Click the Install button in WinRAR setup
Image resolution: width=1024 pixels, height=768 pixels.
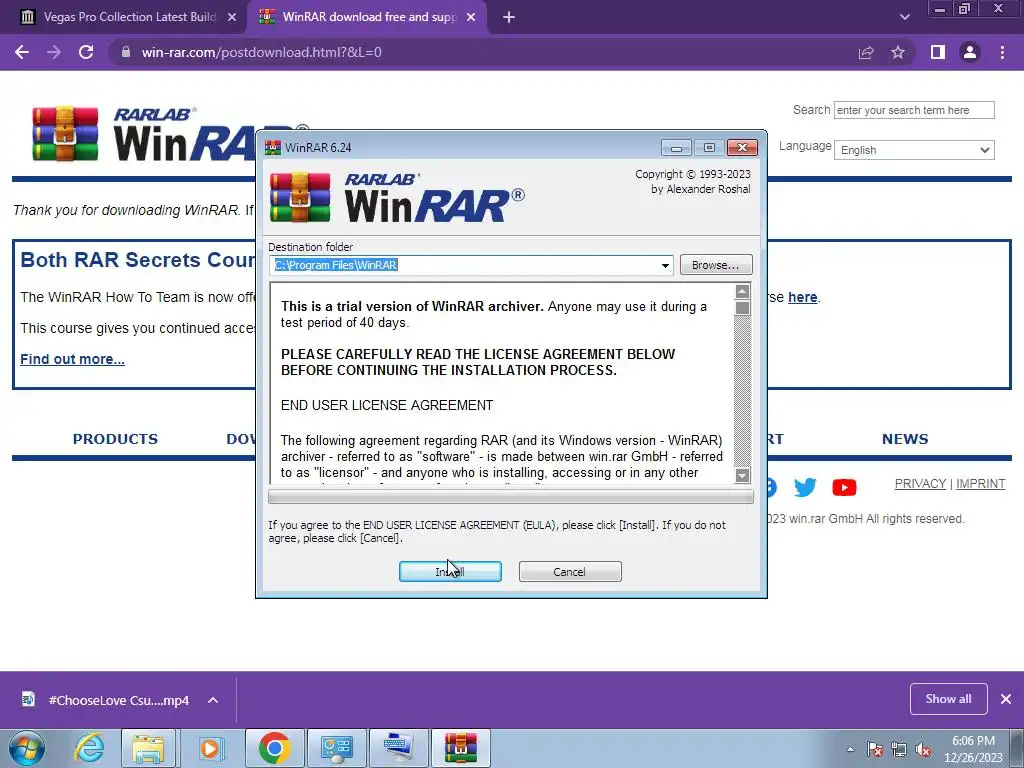tap(450, 571)
